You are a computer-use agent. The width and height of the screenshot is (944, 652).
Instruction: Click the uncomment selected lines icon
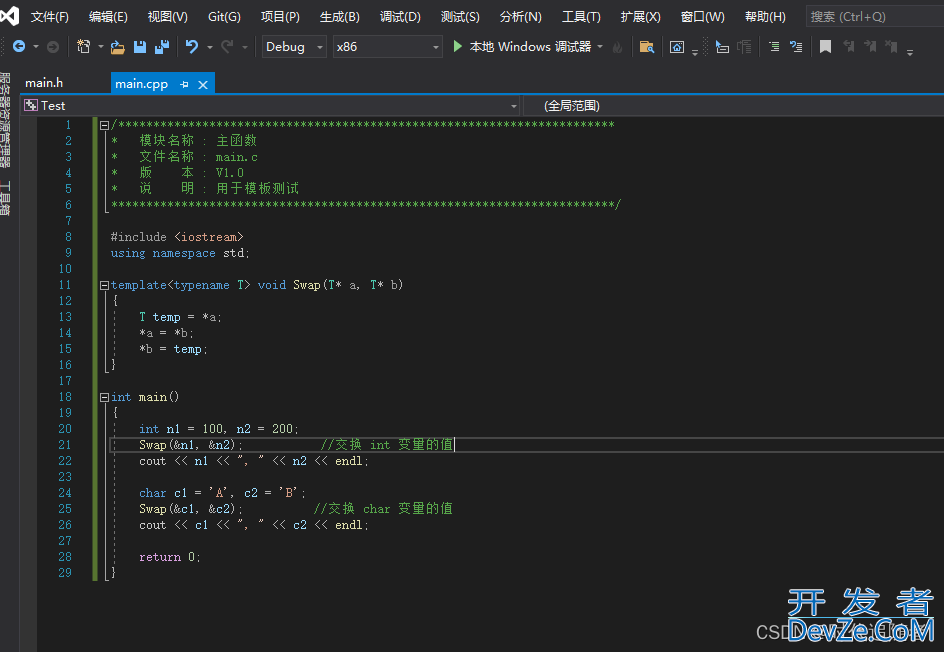796,46
